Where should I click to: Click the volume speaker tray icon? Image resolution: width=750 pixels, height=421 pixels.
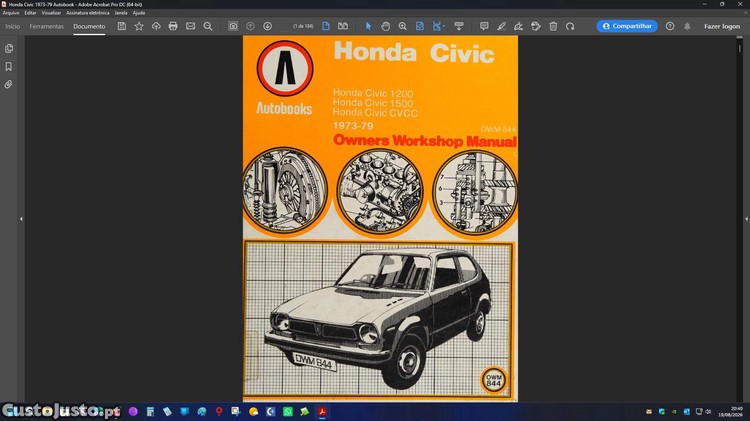tap(708, 411)
